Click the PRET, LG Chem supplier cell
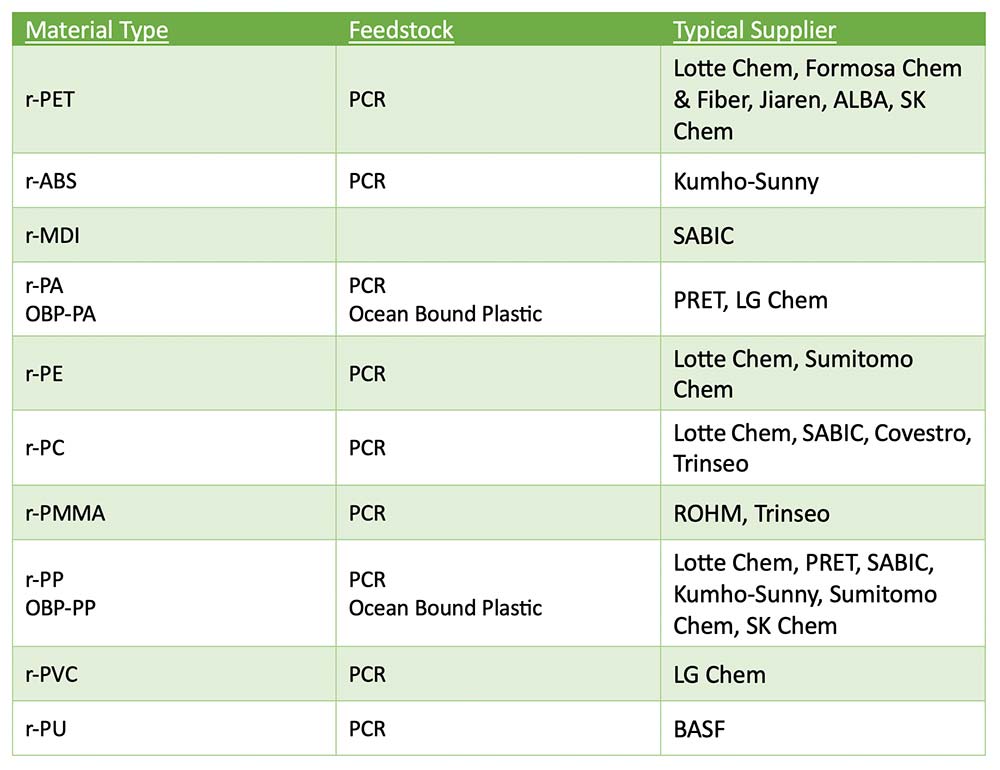 [x=823, y=299]
